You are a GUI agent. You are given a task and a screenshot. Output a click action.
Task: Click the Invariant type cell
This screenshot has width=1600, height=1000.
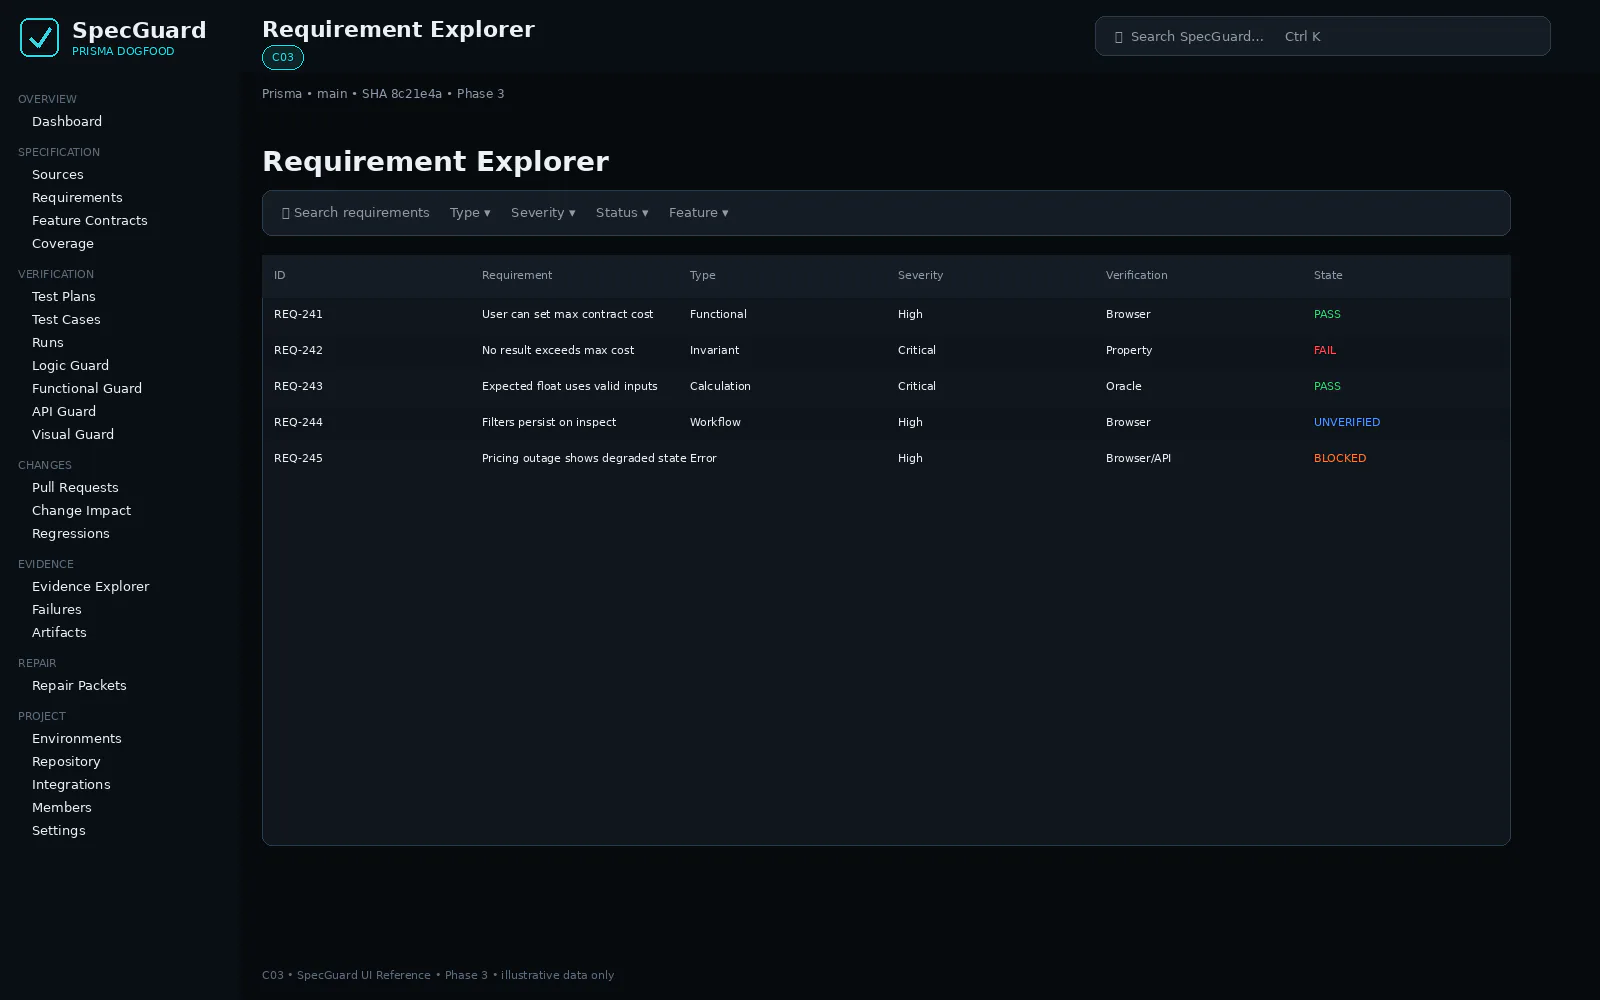click(x=714, y=350)
